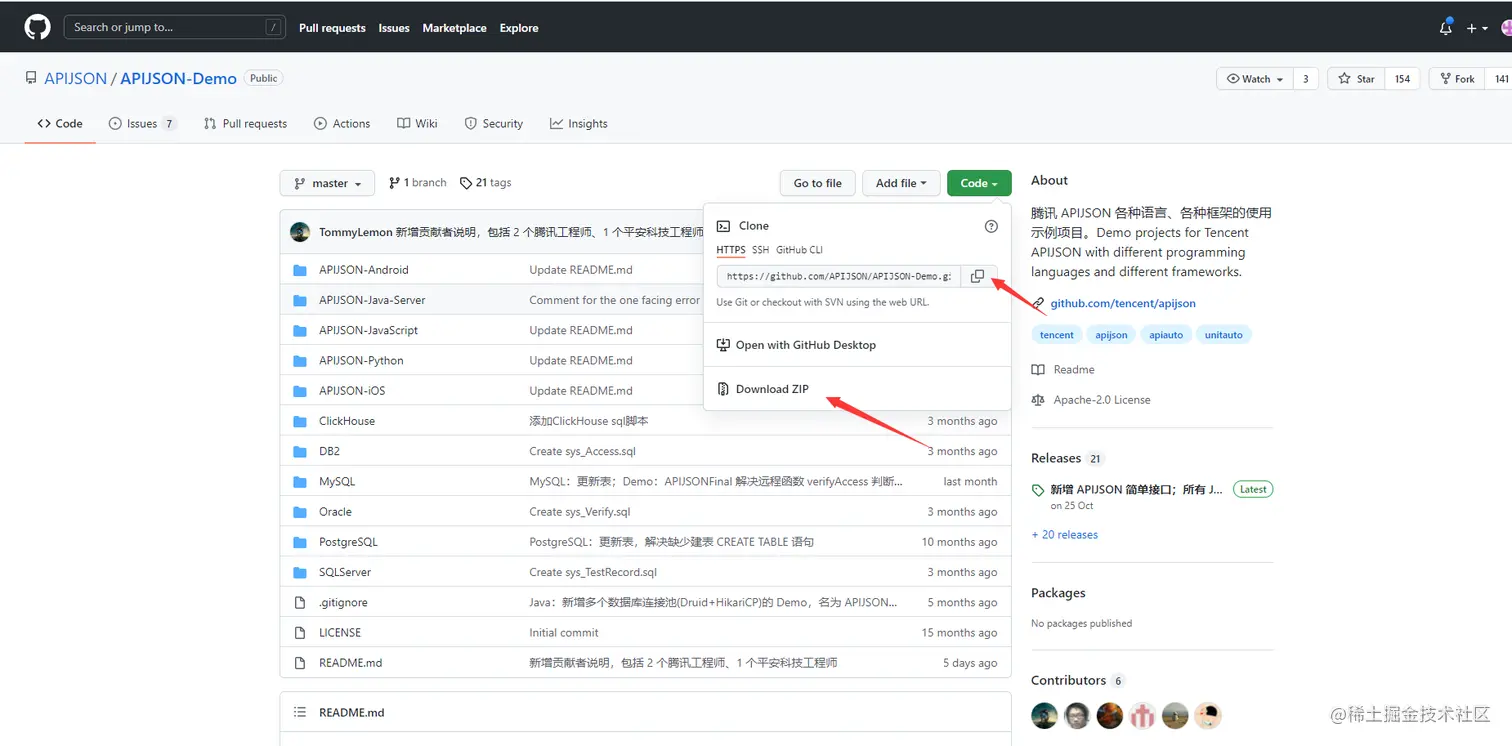Viewport: 1512px width, 746px height.
Task: Click Issues in top navigation
Action: pyautogui.click(x=394, y=28)
